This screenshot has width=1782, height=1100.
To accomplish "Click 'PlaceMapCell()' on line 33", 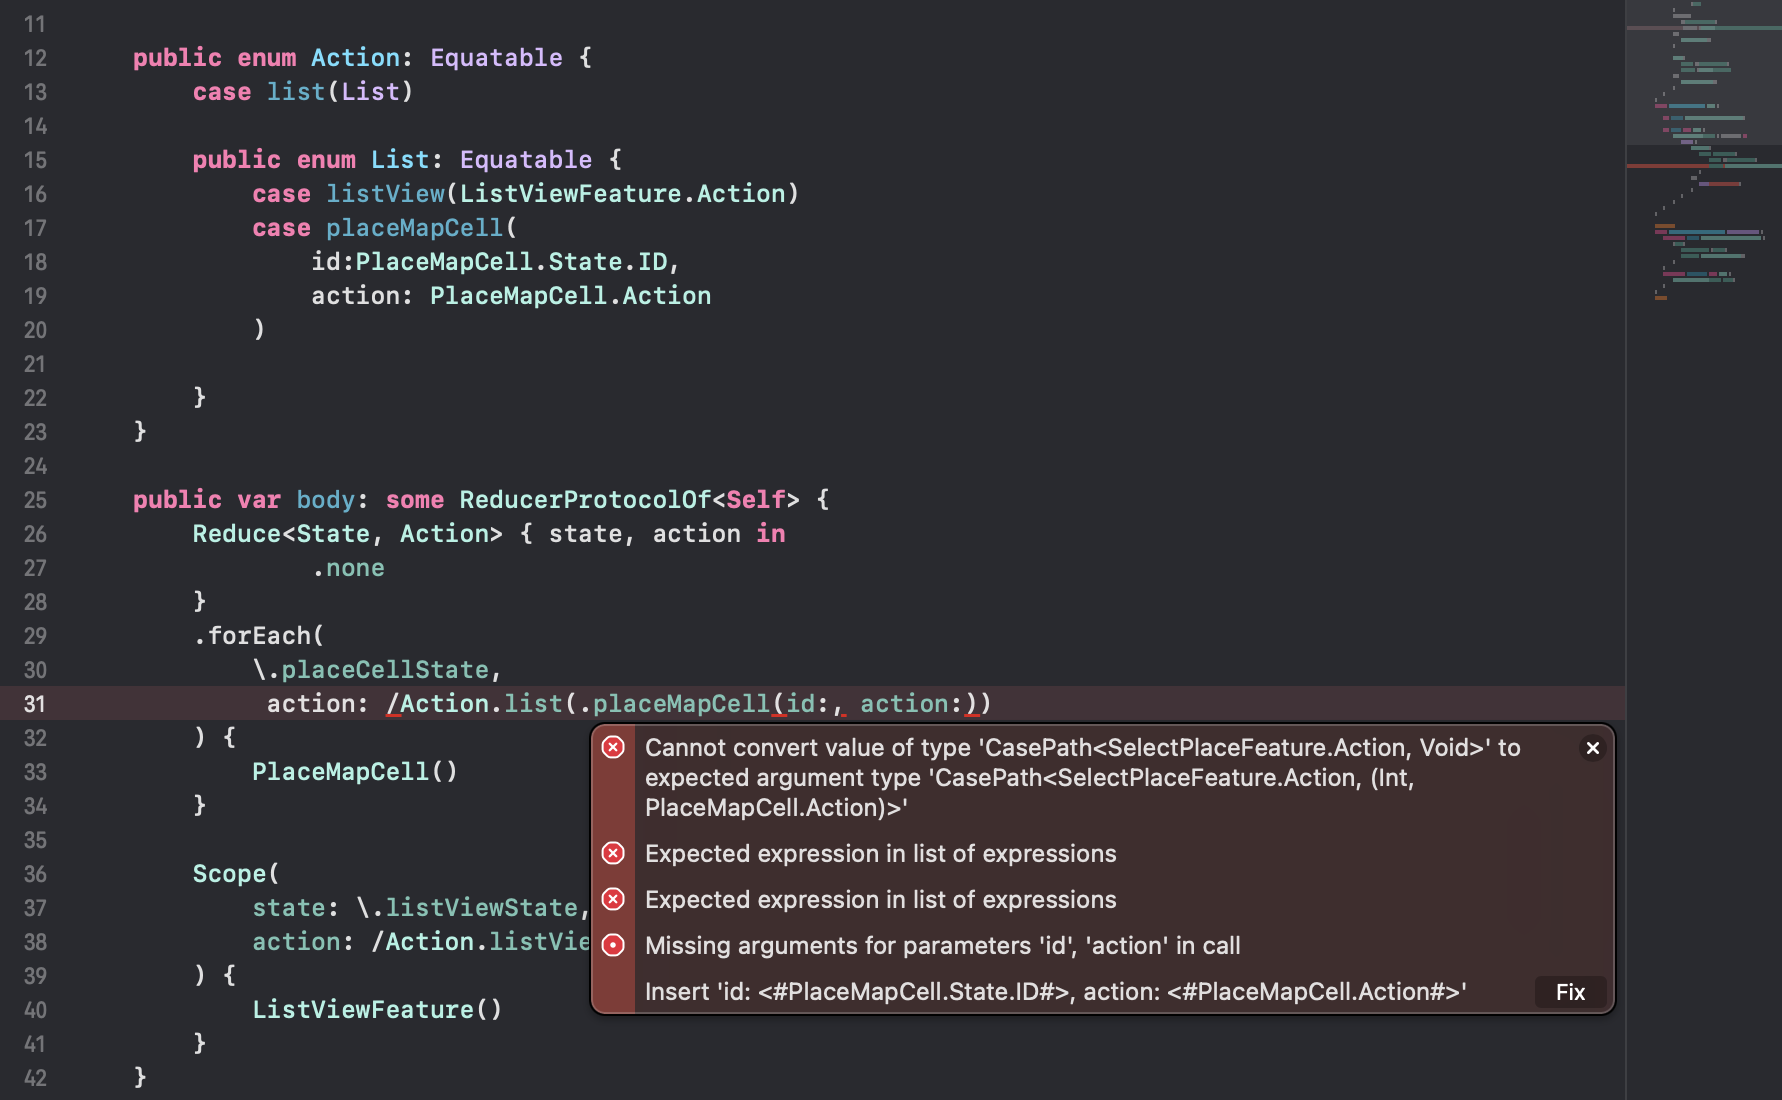I will coord(355,772).
